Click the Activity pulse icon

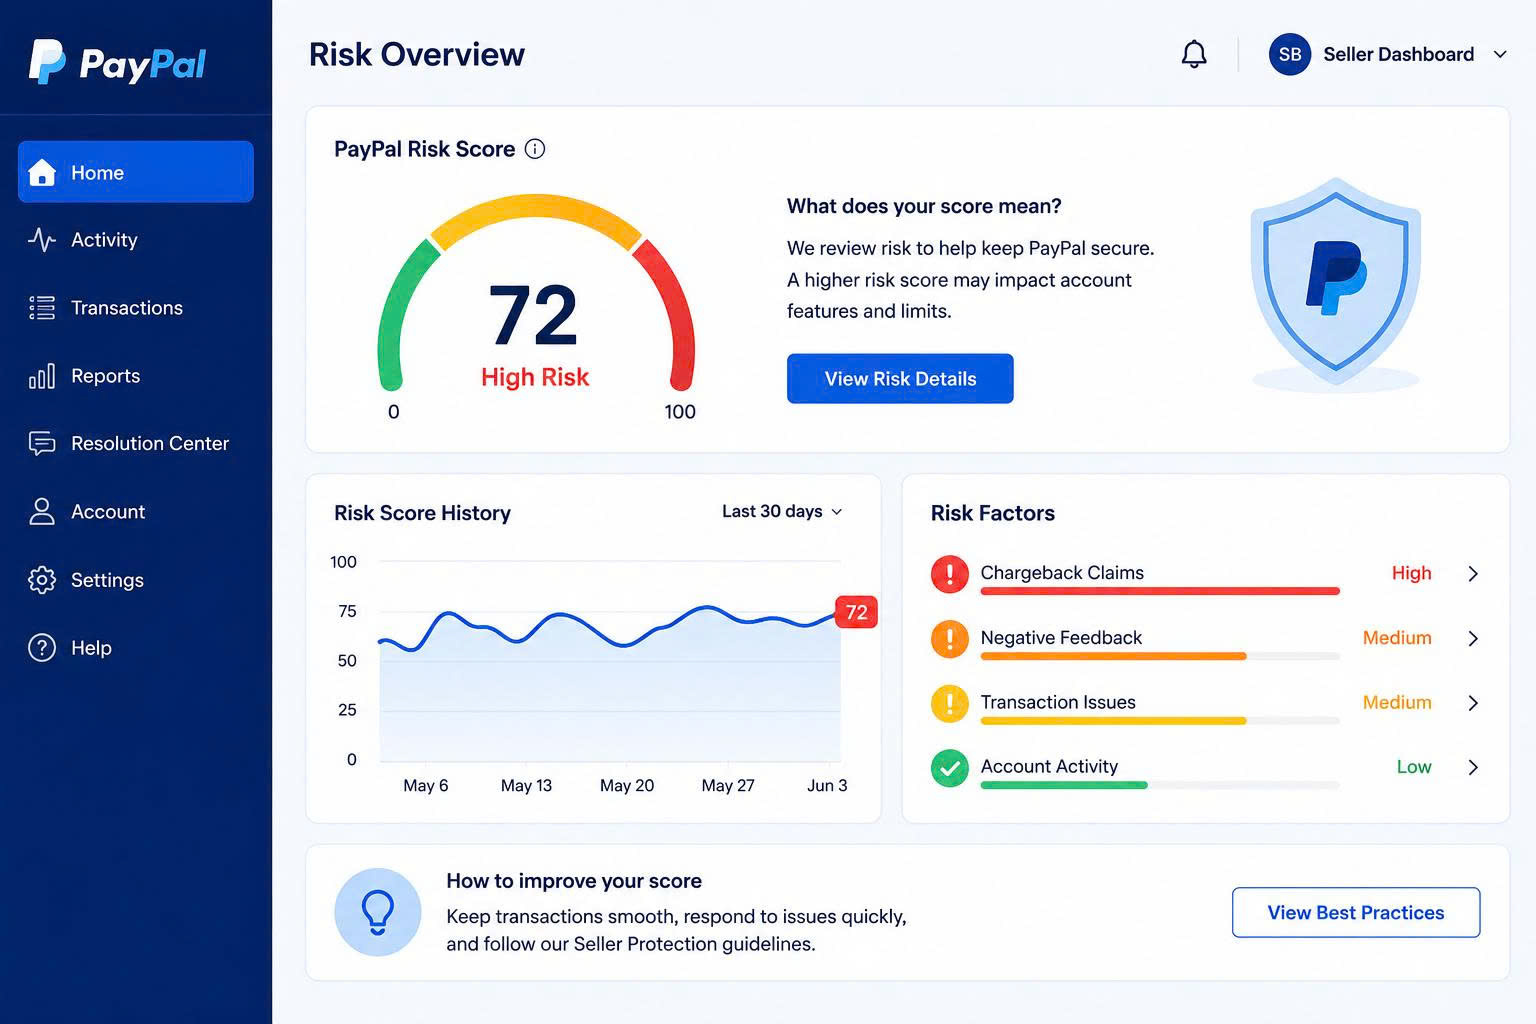point(42,240)
